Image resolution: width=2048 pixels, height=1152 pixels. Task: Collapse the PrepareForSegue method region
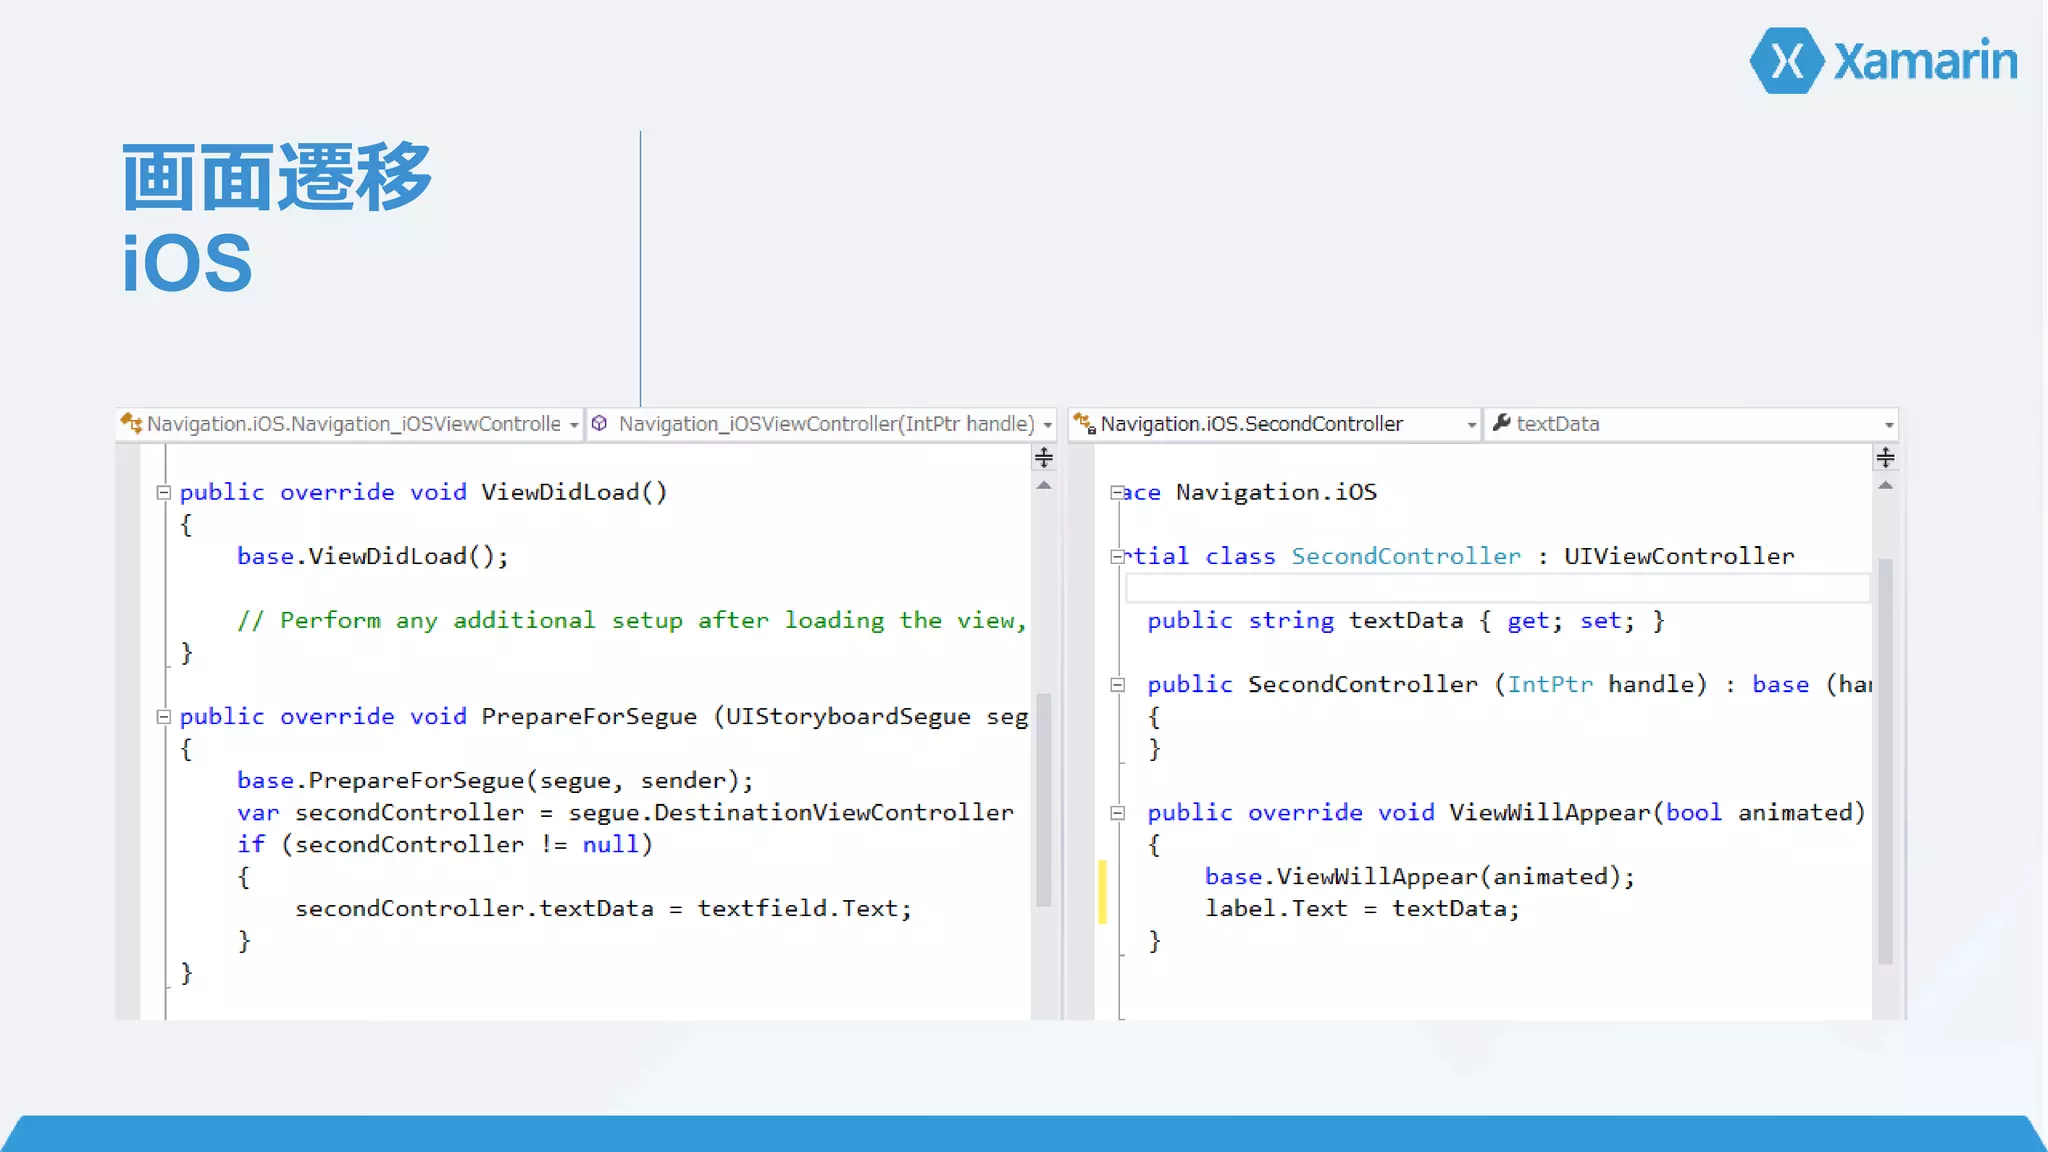point(164,716)
